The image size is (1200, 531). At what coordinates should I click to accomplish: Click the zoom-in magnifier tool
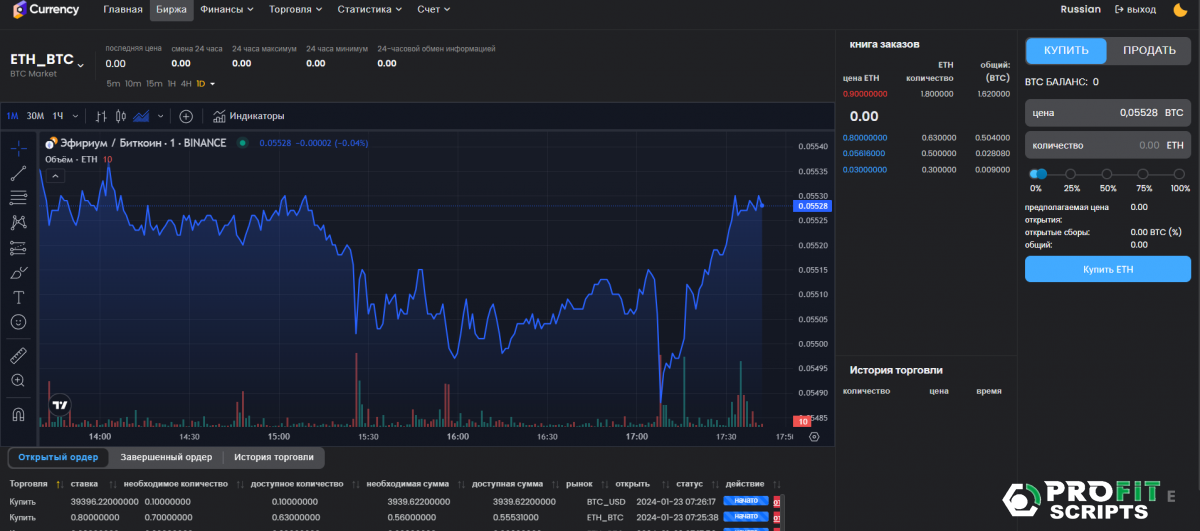pos(18,380)
